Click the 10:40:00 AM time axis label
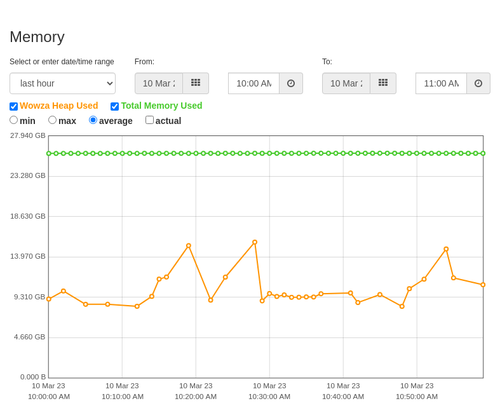 (x=343, y=397)
